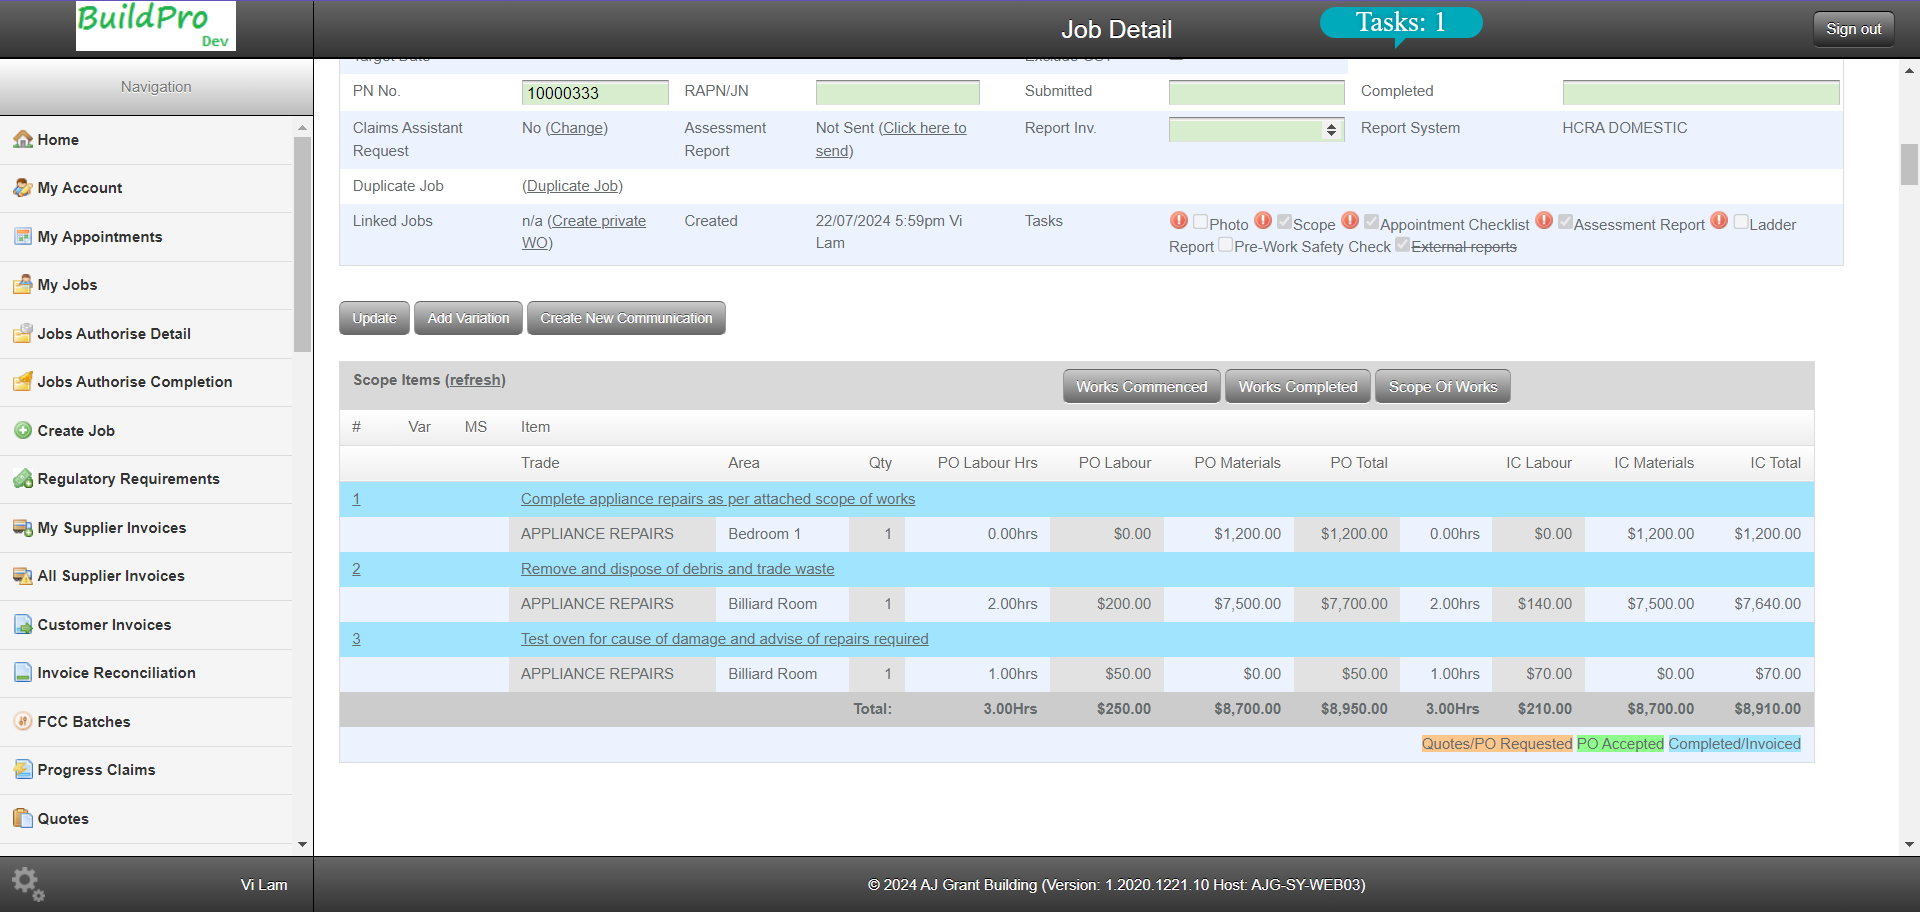The height and width of the screenshot is (912, 1920).
Task: Click the Progress Claims icon
Action: pos(22,769)
